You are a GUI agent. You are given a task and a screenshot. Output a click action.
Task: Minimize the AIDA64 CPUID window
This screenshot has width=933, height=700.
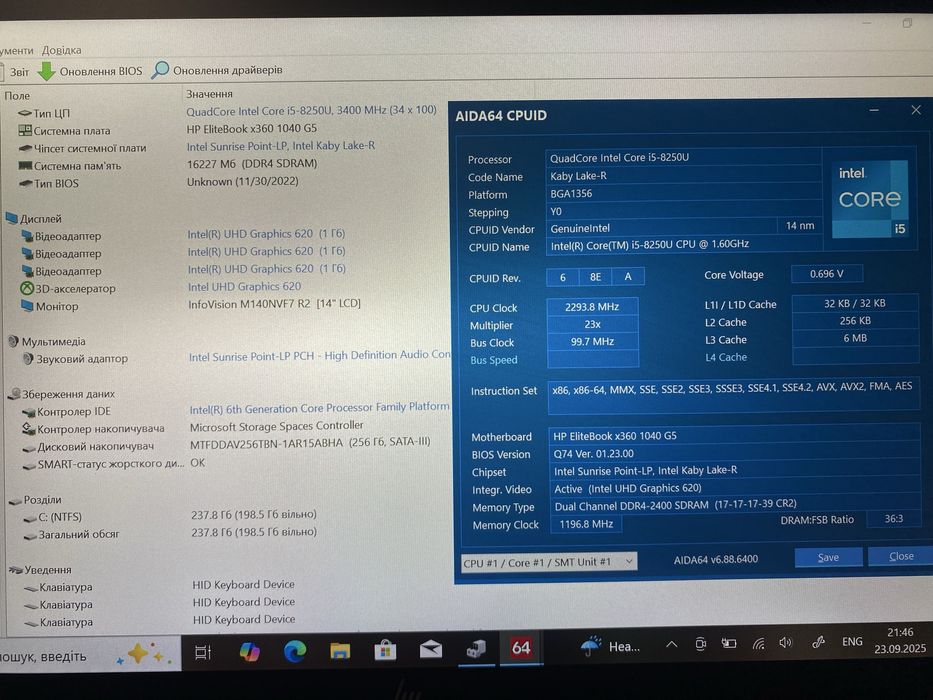pyautogui.click(x=874, y=111)
